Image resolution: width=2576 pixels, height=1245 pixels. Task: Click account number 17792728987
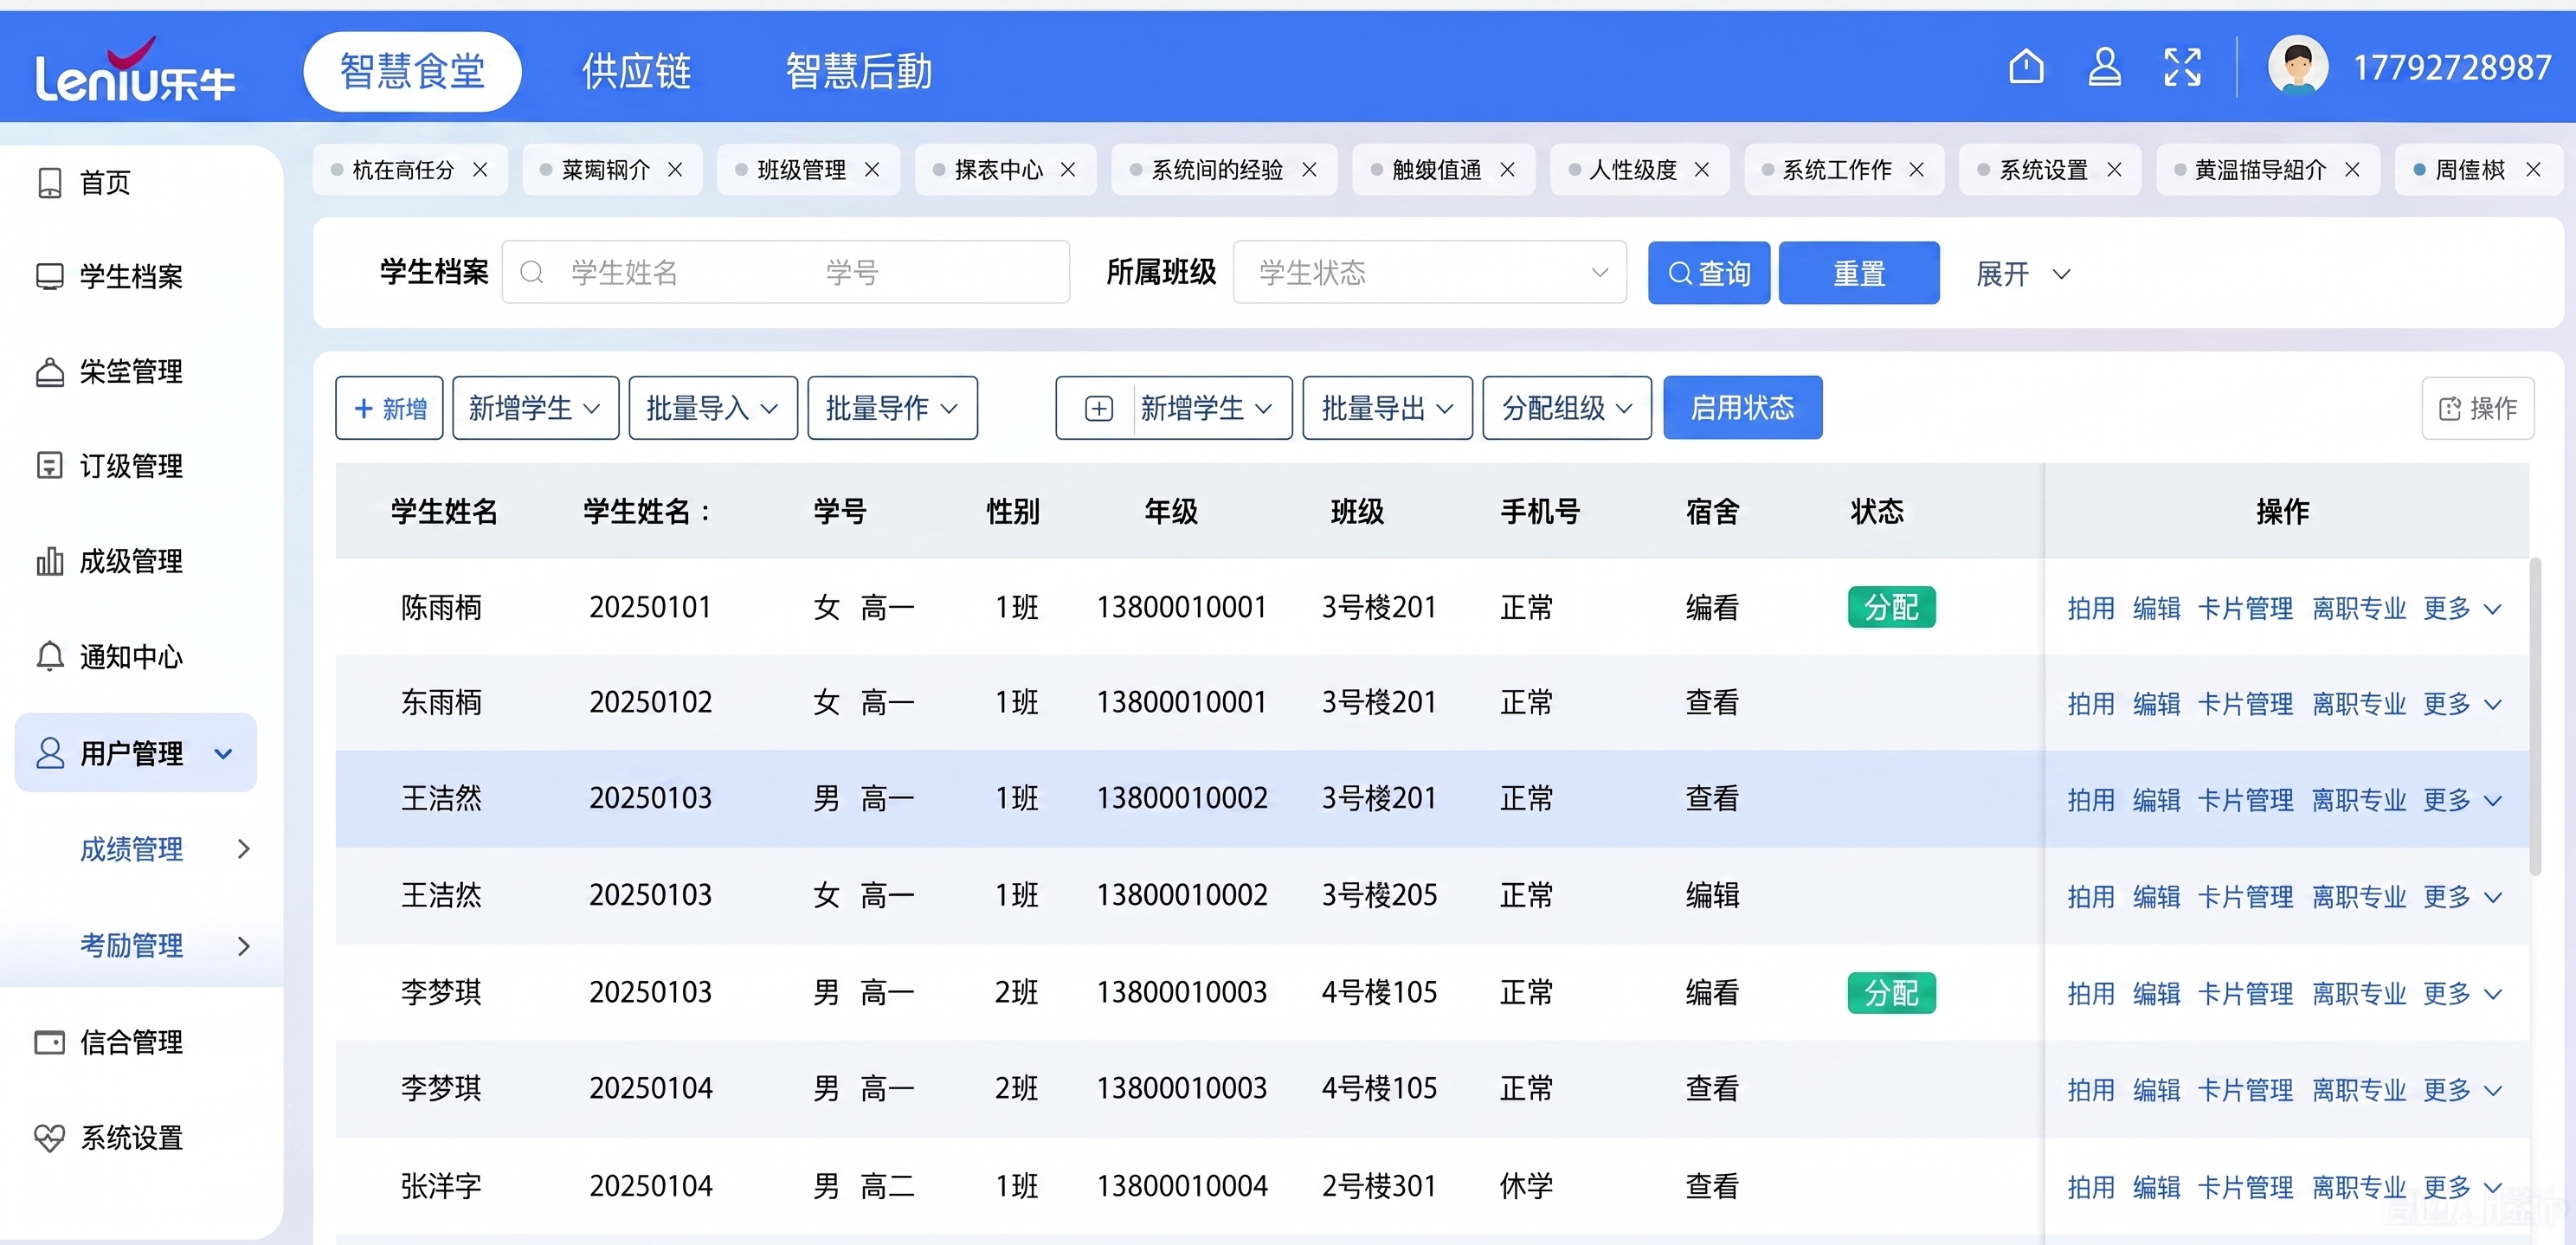coord(2451,67)
